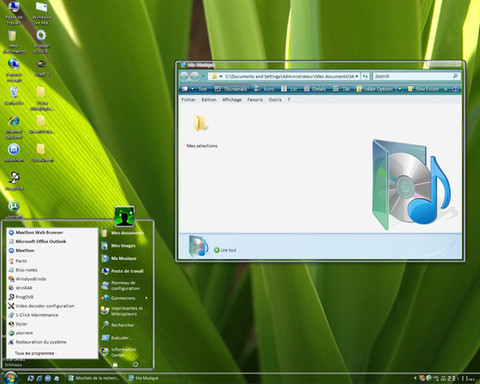Click the lock icon in start menu
The width and height of the screenshot is (480, 384).
pos(115,364)
